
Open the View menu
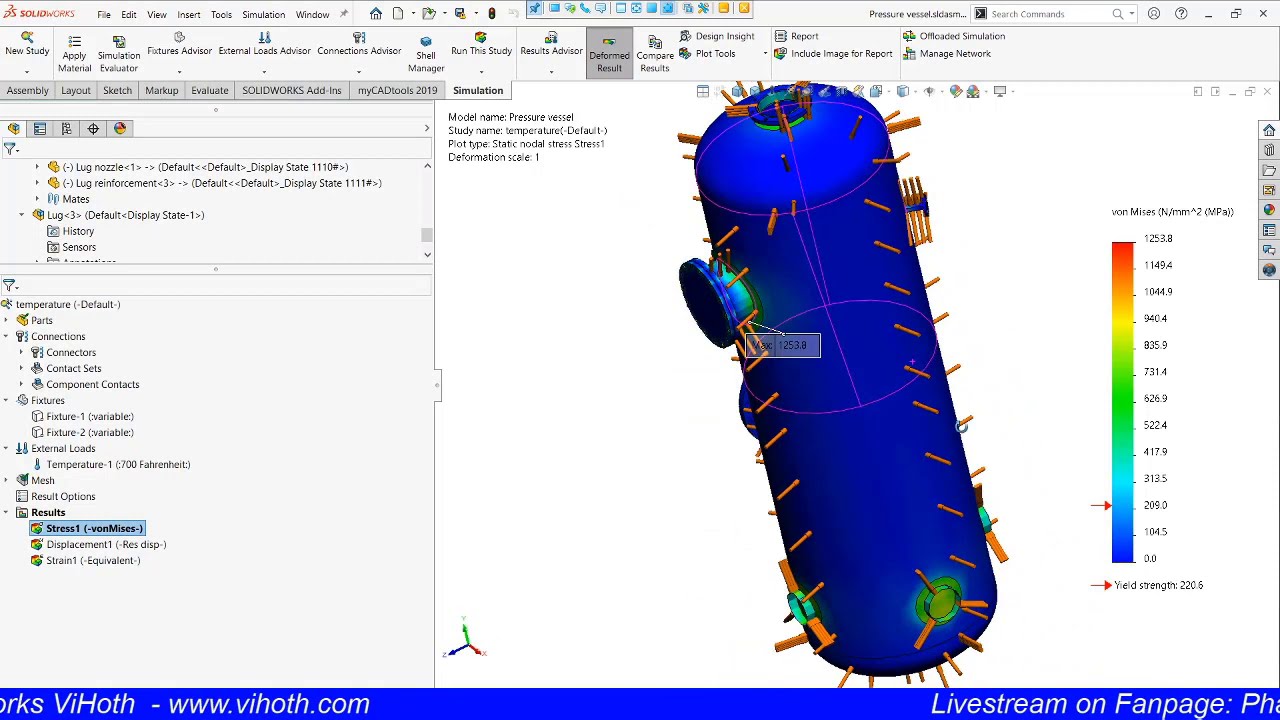tap(157, 14)
